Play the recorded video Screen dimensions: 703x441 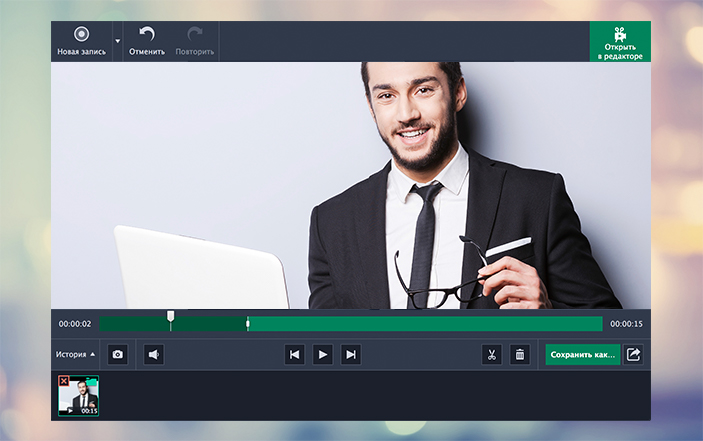click(x=322, y=354)
